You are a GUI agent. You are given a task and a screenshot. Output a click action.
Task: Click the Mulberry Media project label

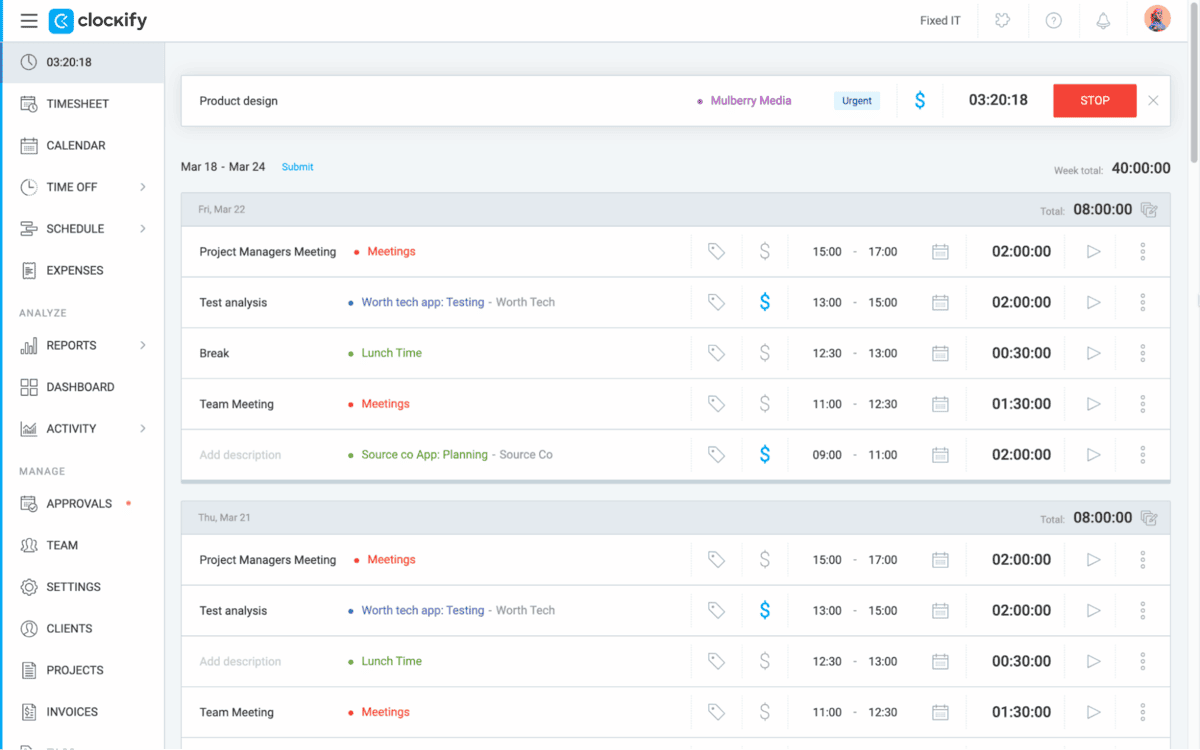click(x=750, y=101)
